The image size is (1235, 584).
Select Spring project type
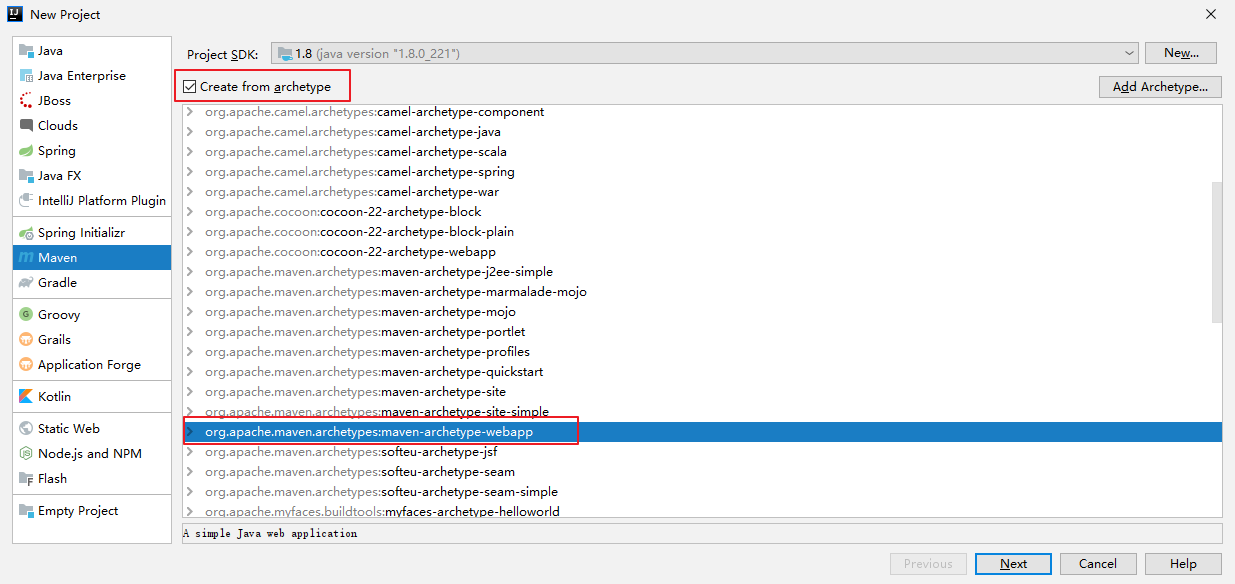[92, 151]
